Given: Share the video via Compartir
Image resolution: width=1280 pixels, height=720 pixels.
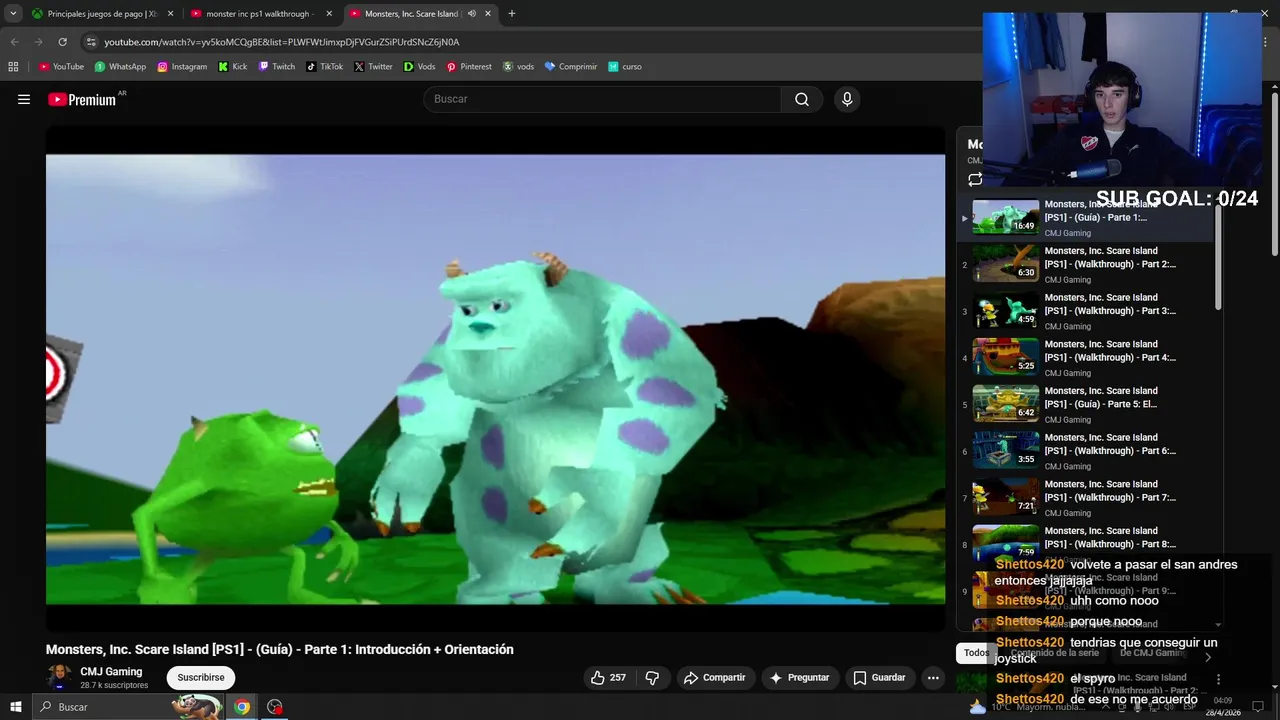Looking at the screenshot, I should pos(714,677).
